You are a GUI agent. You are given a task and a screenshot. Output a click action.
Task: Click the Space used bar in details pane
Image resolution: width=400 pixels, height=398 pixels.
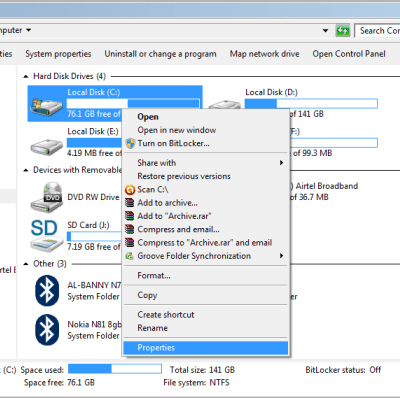coord(115,369)
